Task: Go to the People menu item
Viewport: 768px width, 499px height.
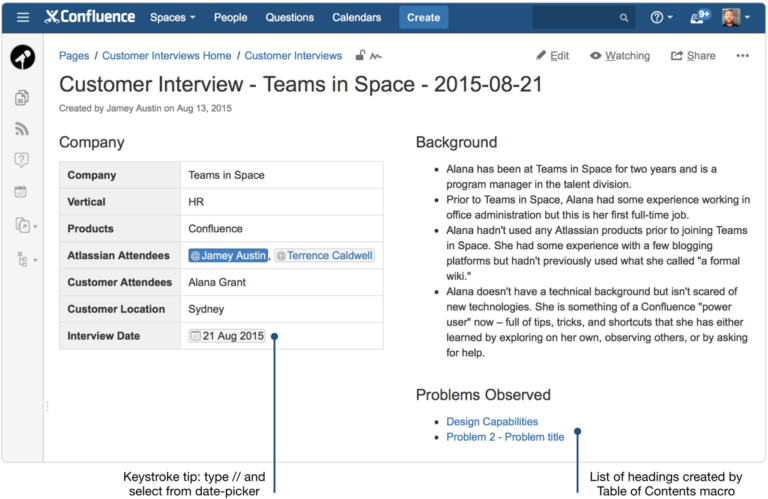Action: pos(230,18)
